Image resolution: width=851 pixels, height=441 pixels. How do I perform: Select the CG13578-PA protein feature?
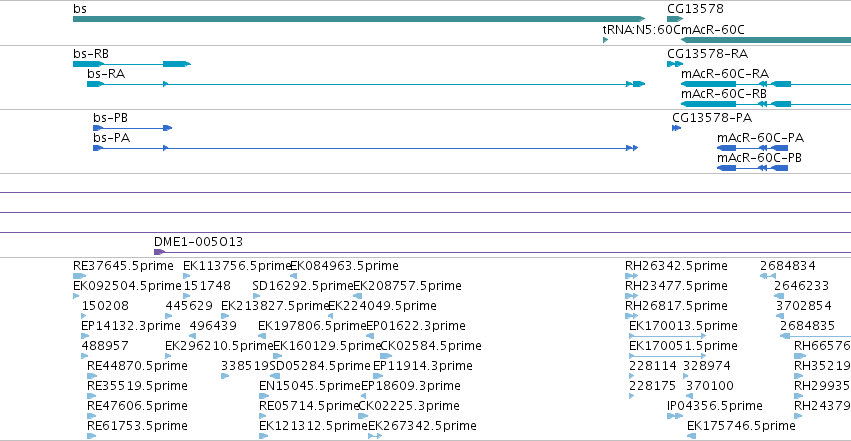click(676, 128)
